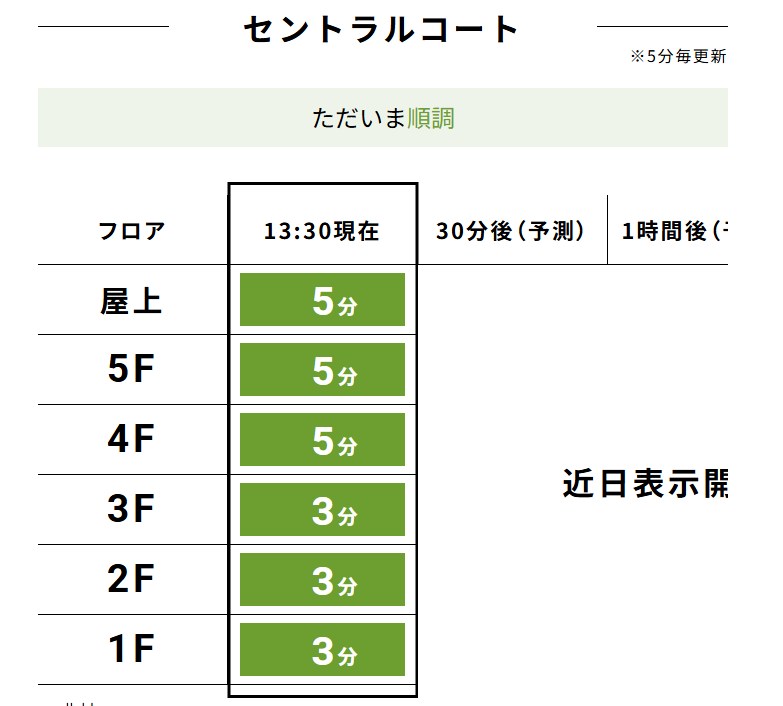Select the 2F floor row label

coord(132,580)
